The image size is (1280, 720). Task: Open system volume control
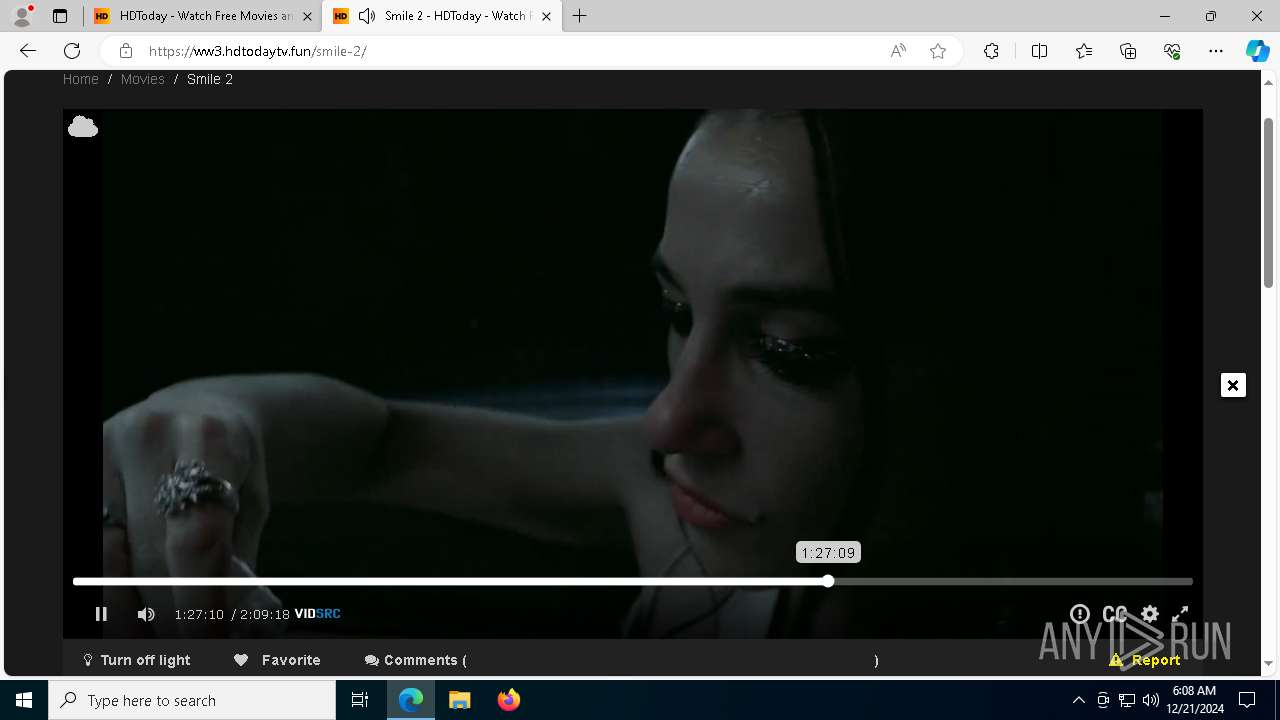(x=1150, y=700)
